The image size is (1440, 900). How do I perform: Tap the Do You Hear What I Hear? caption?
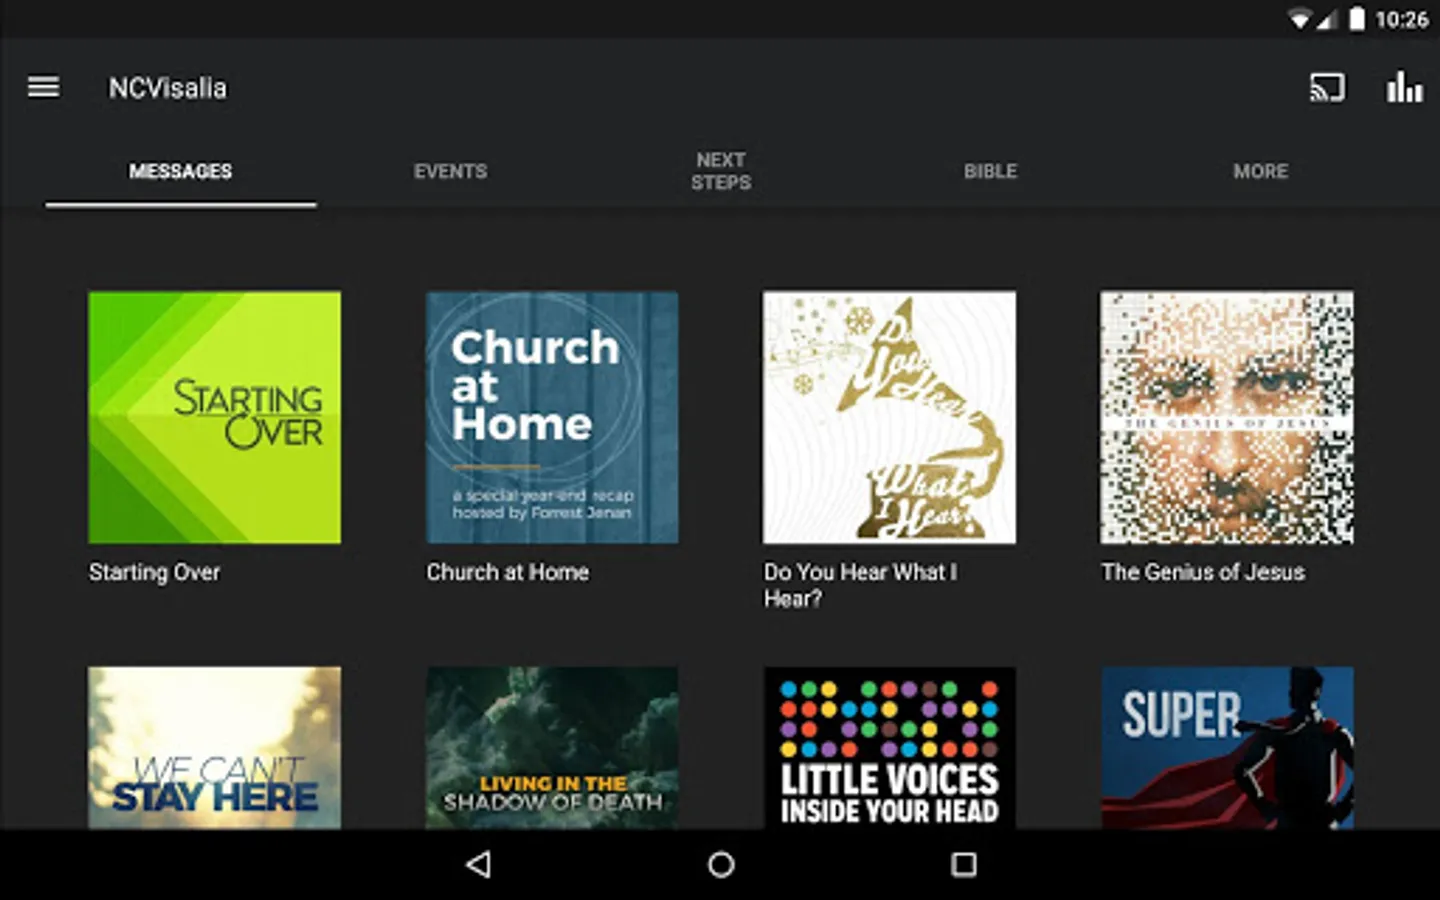pos(860,585)
